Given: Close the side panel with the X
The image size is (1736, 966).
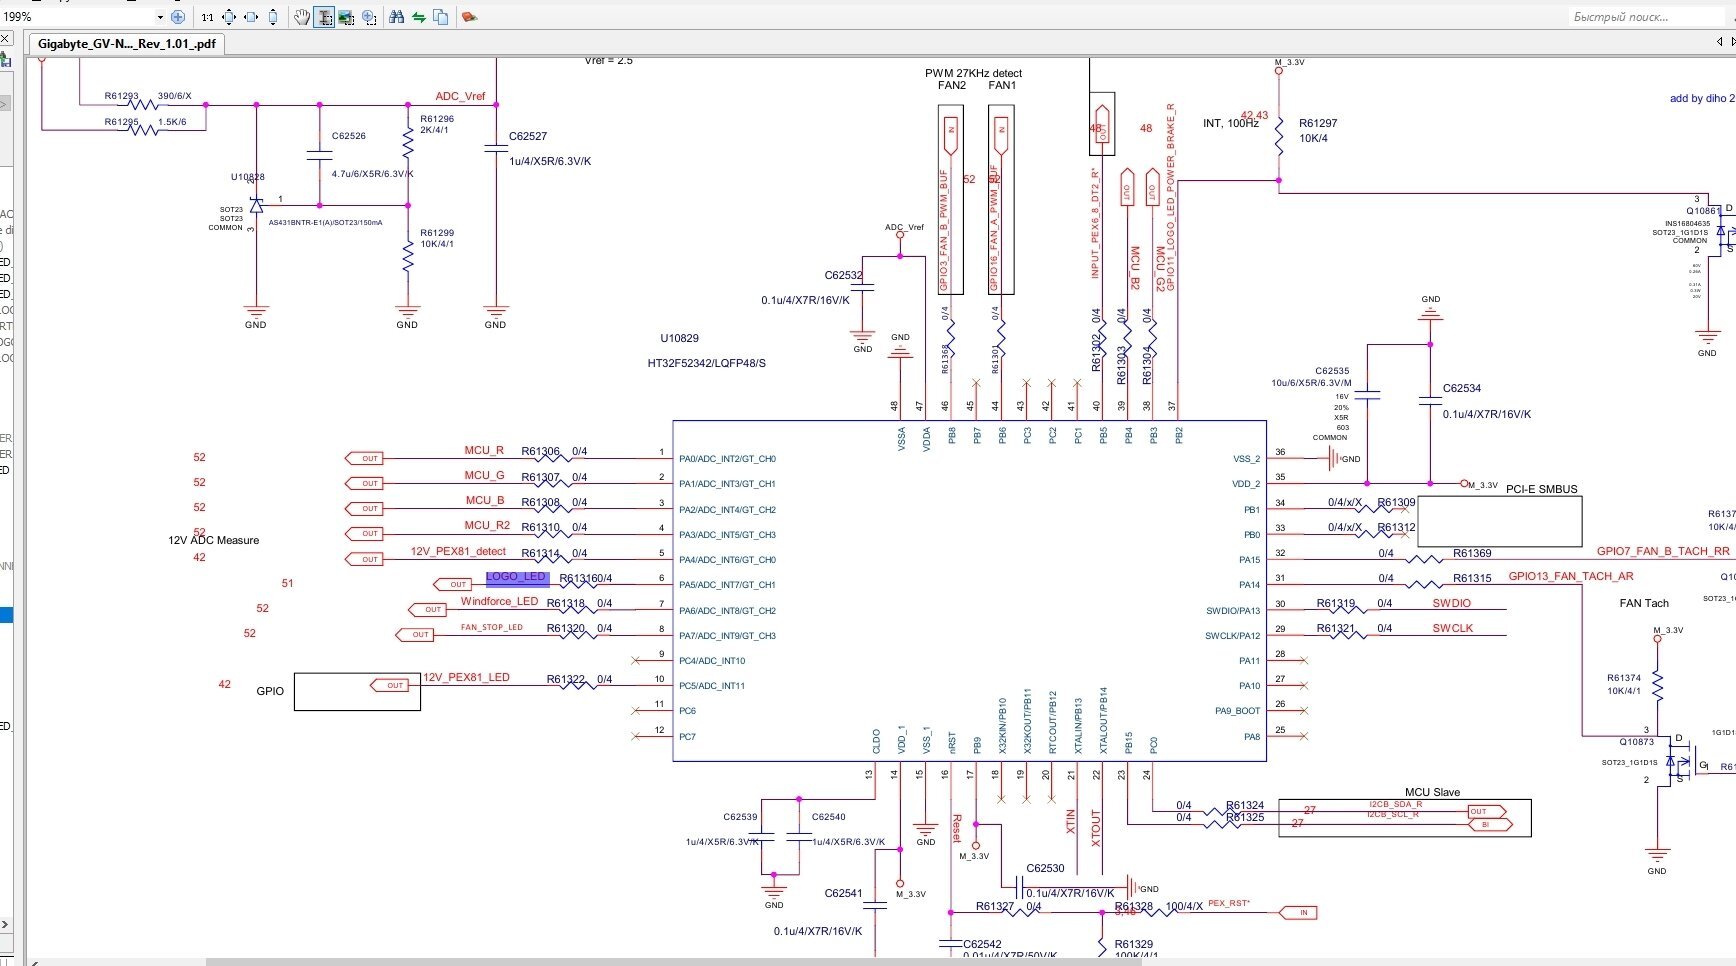Looking at the screenshot, I should coord(5,38).
